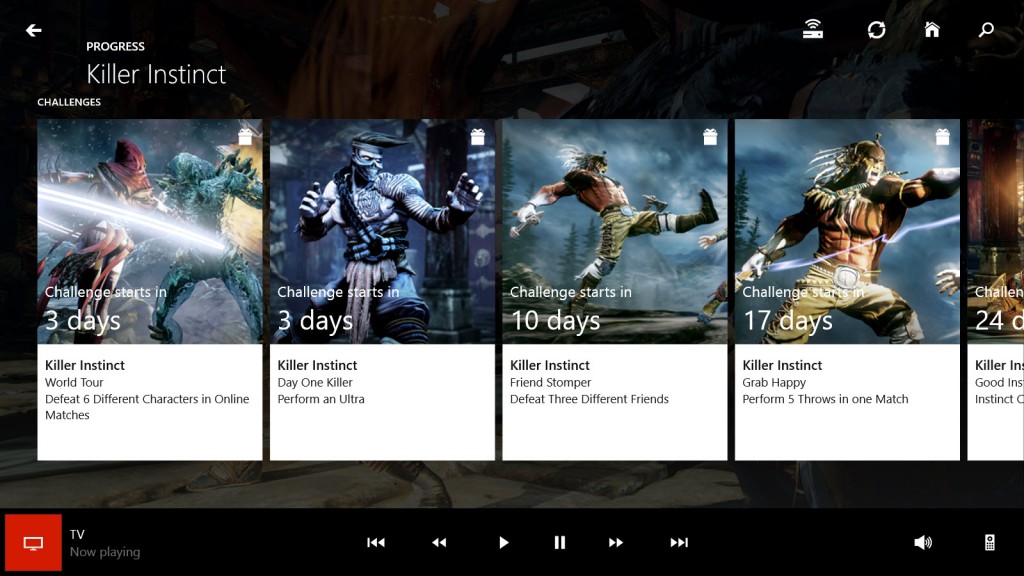Image resolution: width=1024 pixels, height=576 pixels.
Task: Fast forward playback
Action: pos(616,543)
